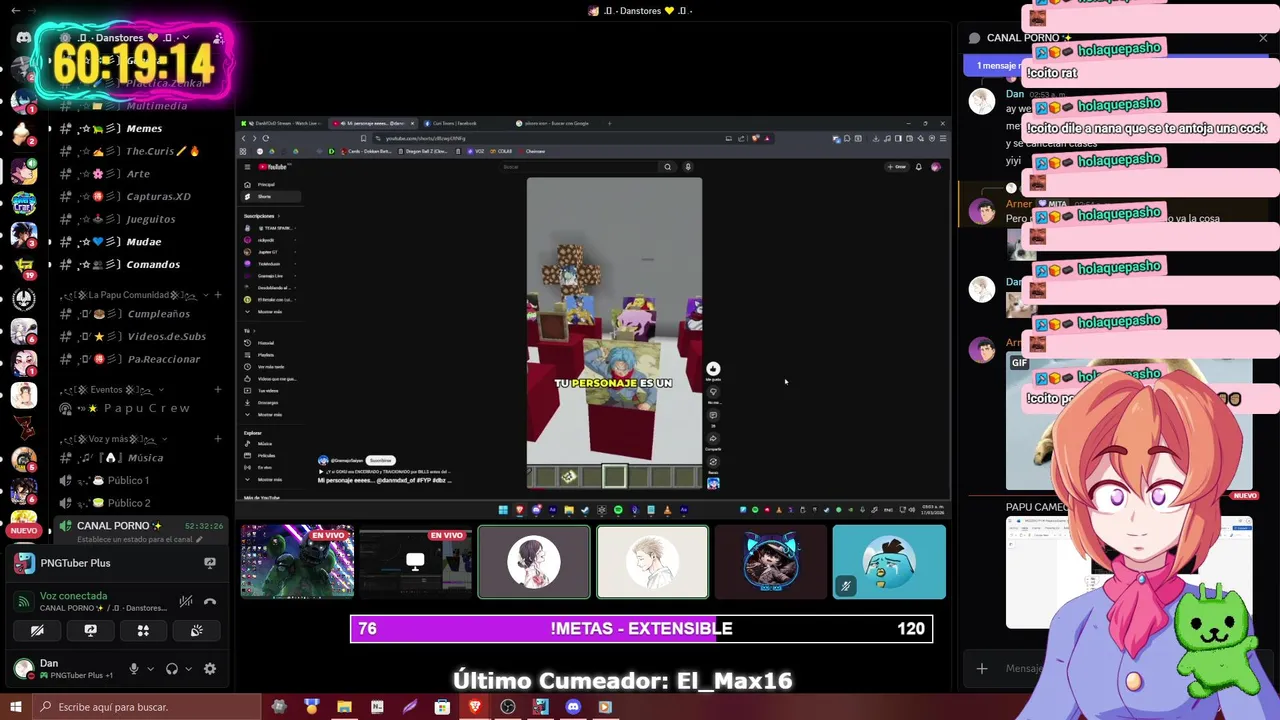
Task: Join Público 2 voice channel
Action: [144, 503]
